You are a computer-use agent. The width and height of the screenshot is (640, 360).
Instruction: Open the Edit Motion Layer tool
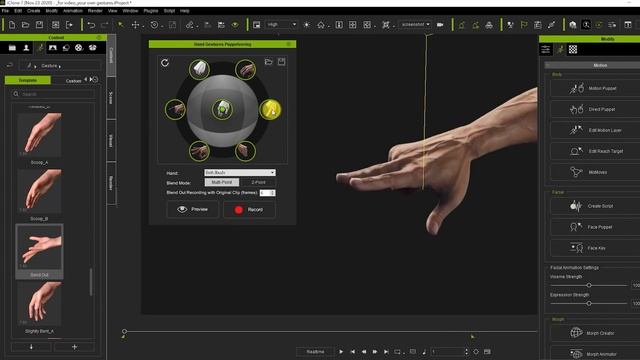pyautogui.click(x=595, y=130)
